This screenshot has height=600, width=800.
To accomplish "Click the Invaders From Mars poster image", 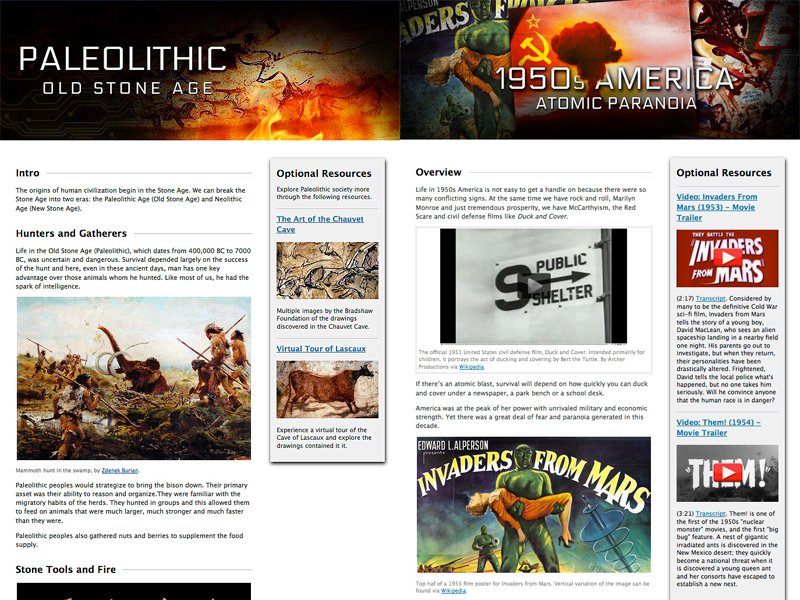I will click(534, 505).
